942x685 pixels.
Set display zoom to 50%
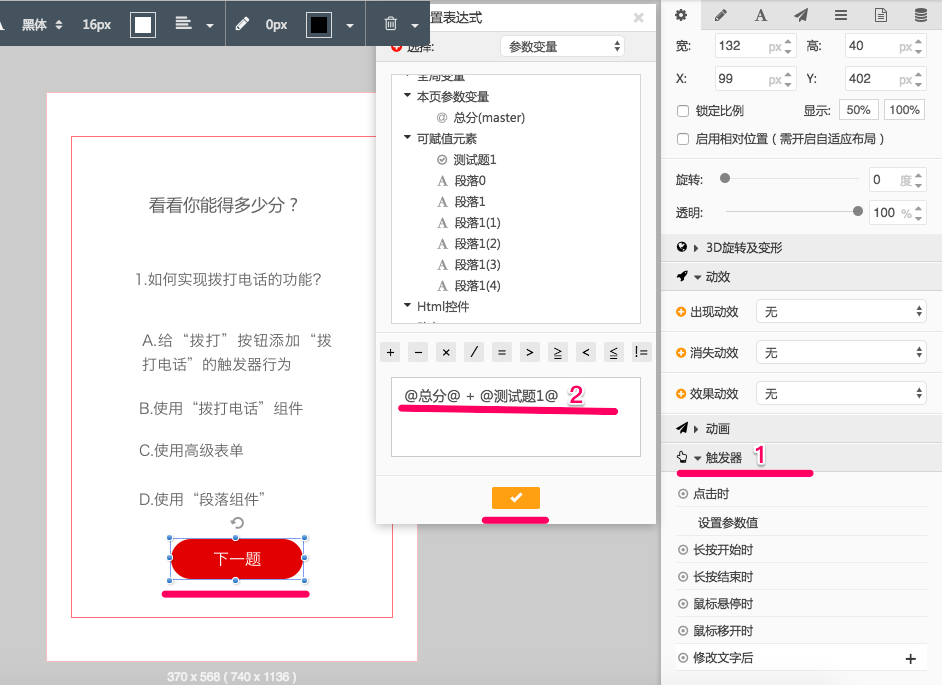point(858,110)
